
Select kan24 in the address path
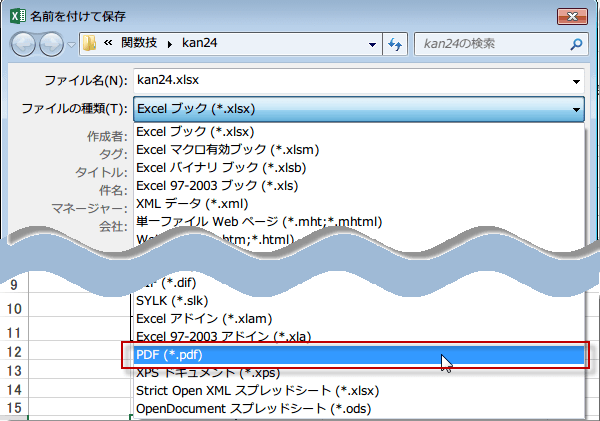(x=199, y=43)
